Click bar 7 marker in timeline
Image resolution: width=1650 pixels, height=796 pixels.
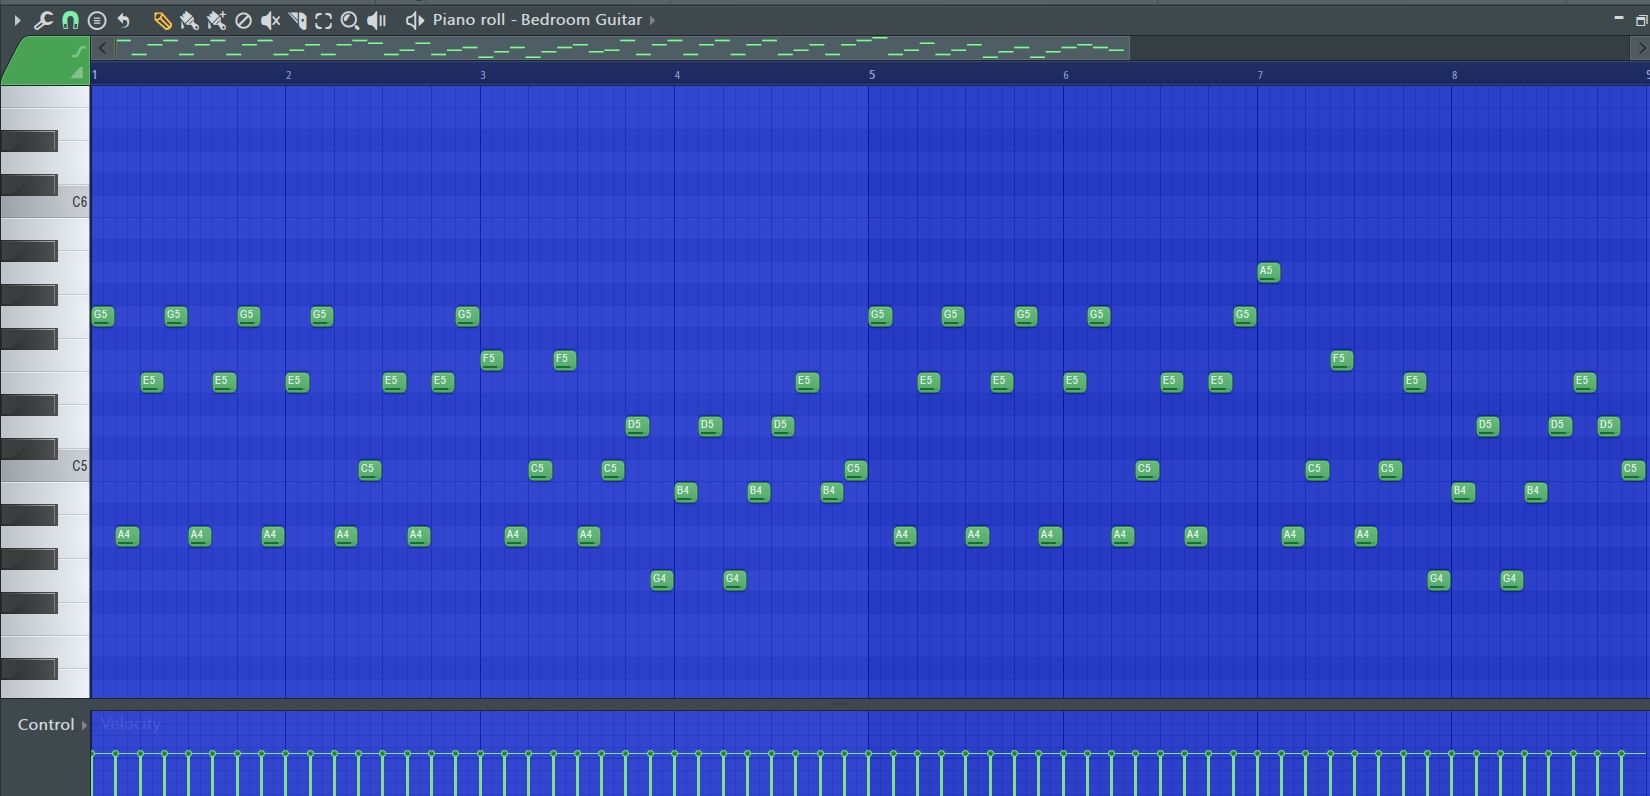click(x=1260, y=75)
